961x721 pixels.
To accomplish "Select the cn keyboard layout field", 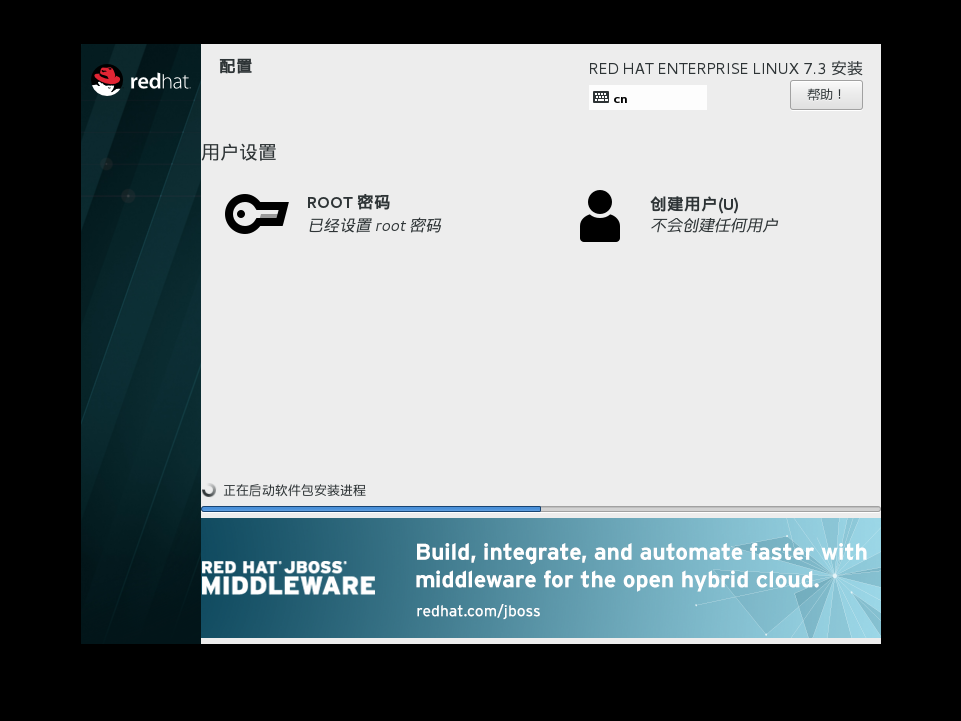I will point(647,97).
